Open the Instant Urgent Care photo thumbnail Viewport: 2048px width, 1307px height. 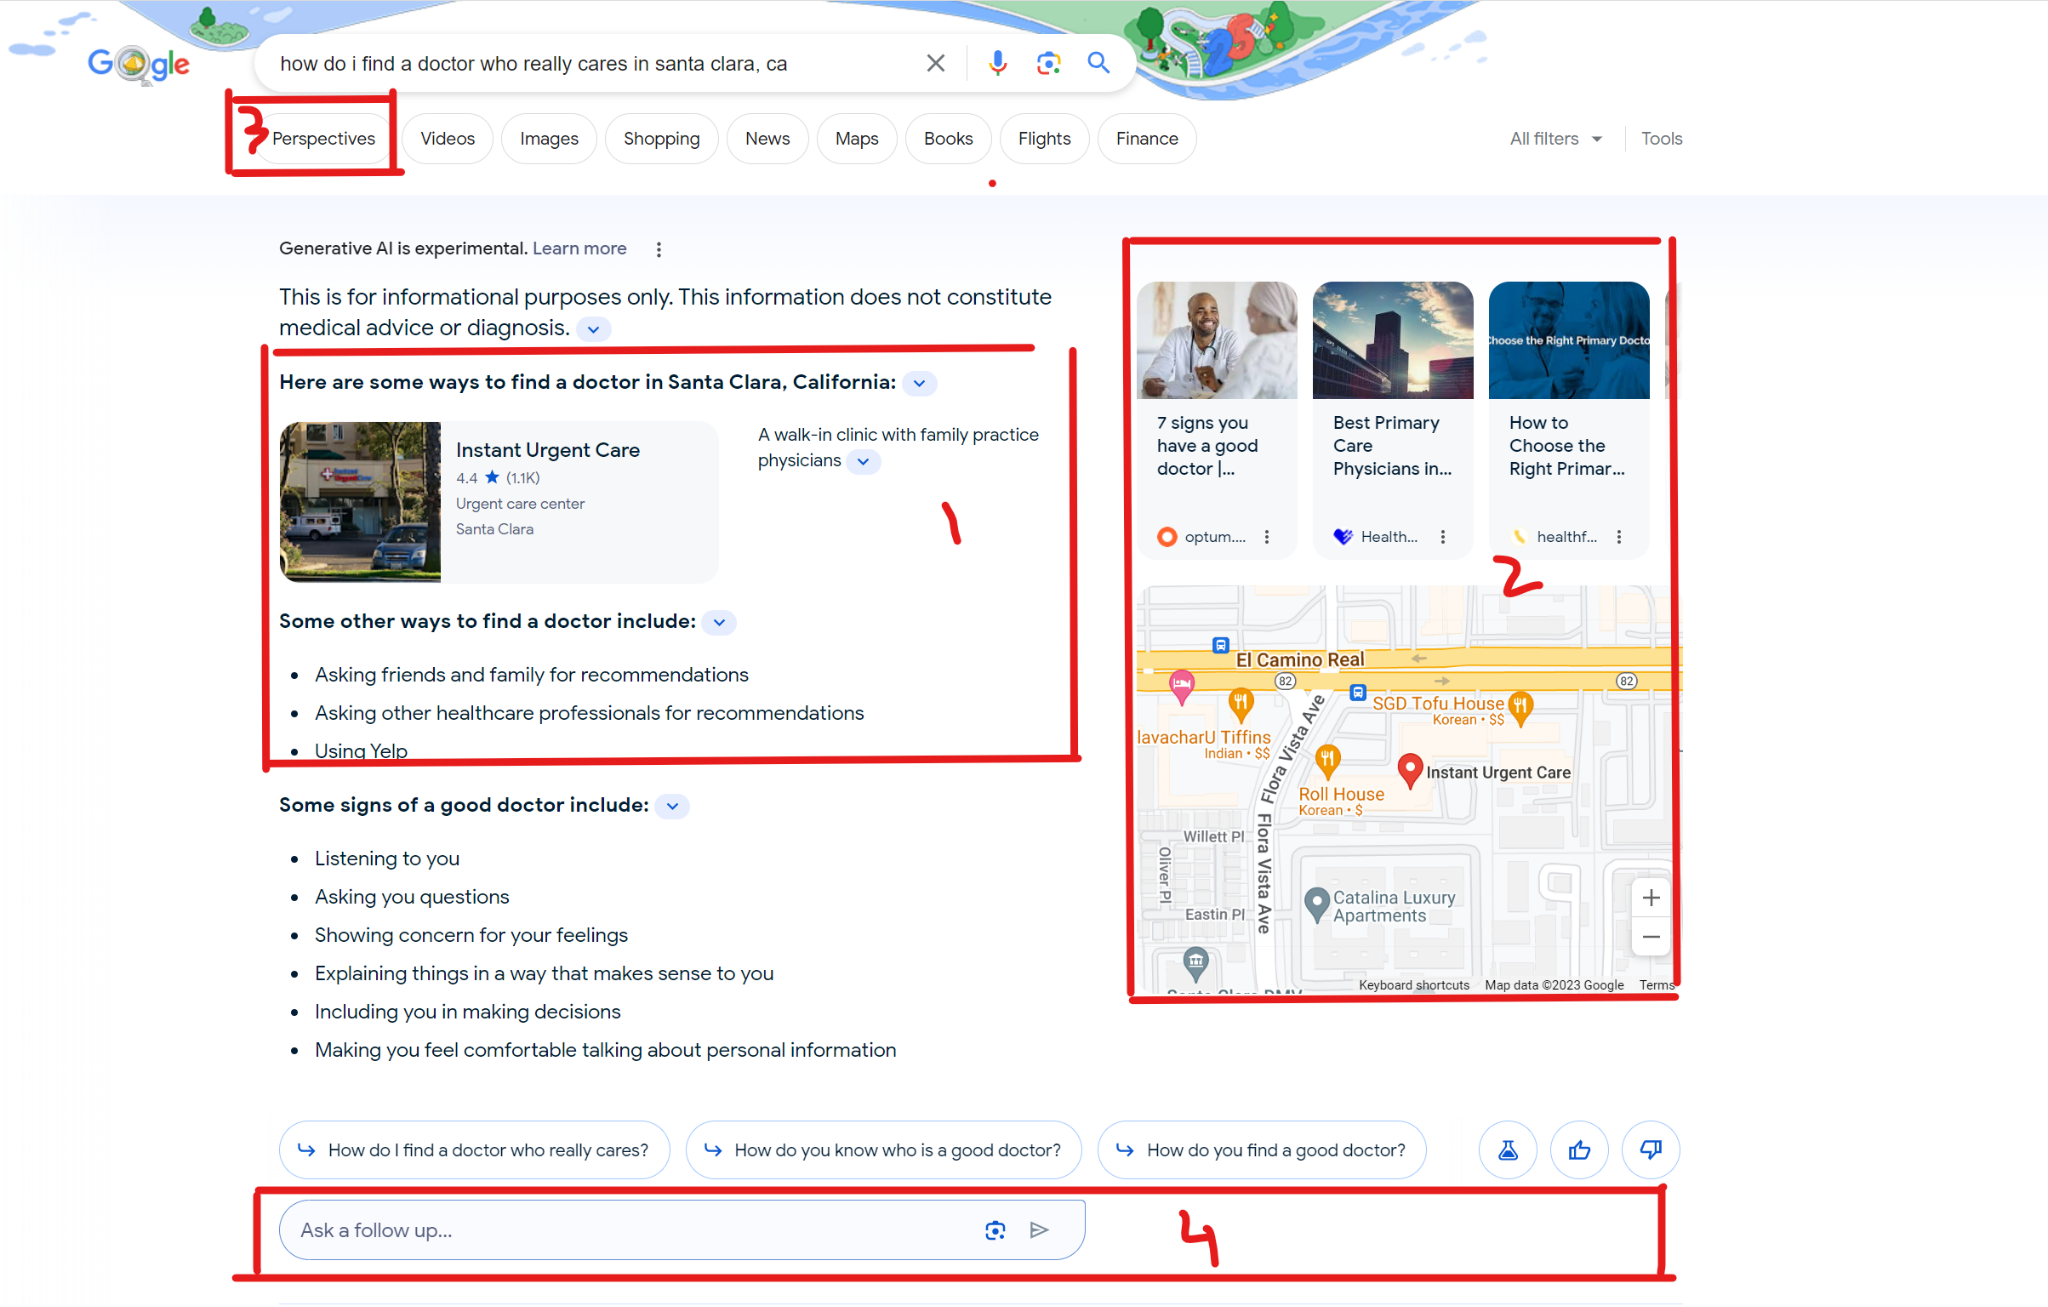[360, 502]
